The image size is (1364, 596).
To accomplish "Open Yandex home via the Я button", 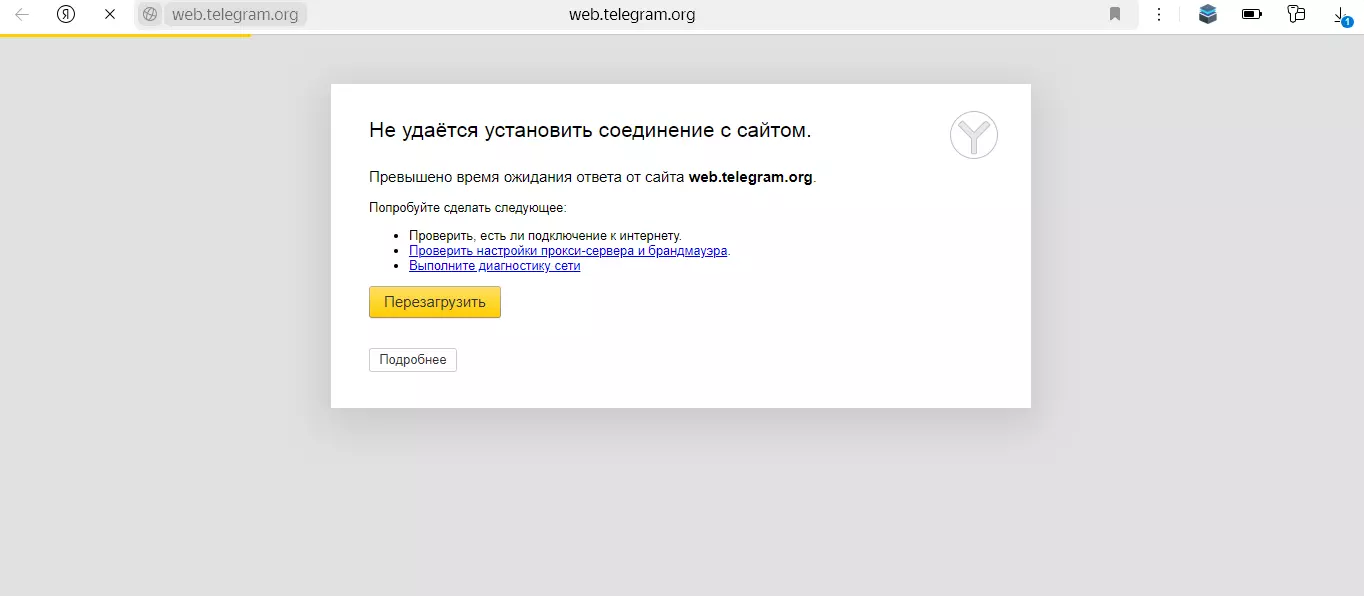I will [66, 15].
